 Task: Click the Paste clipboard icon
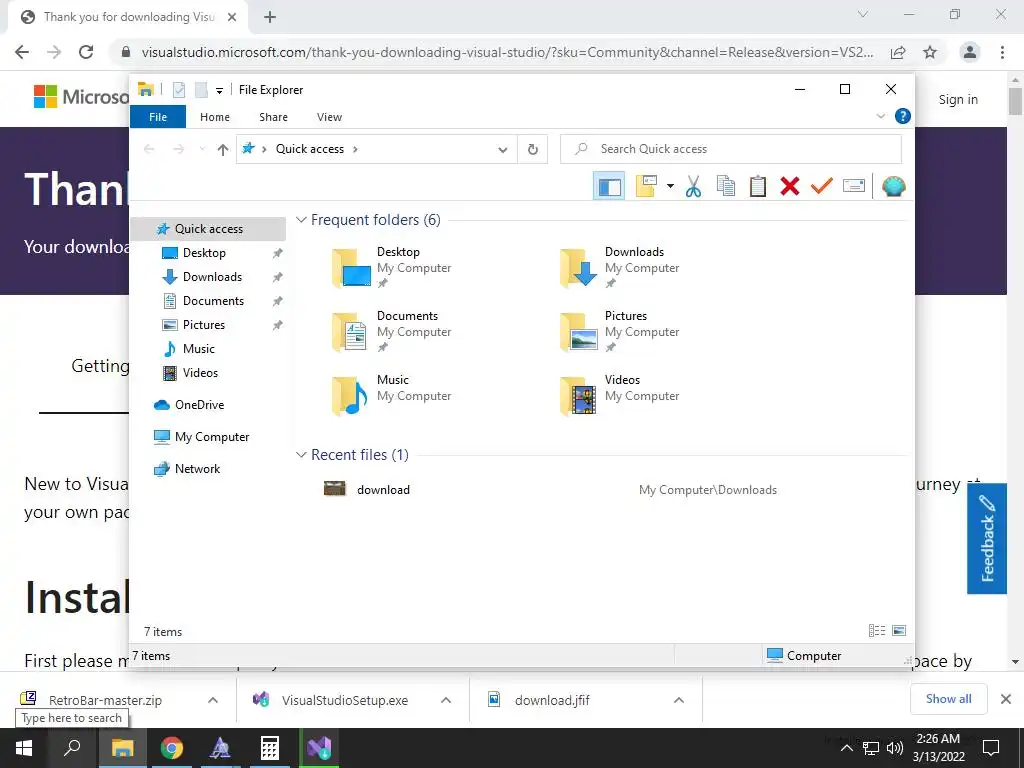tap(758, 187)
